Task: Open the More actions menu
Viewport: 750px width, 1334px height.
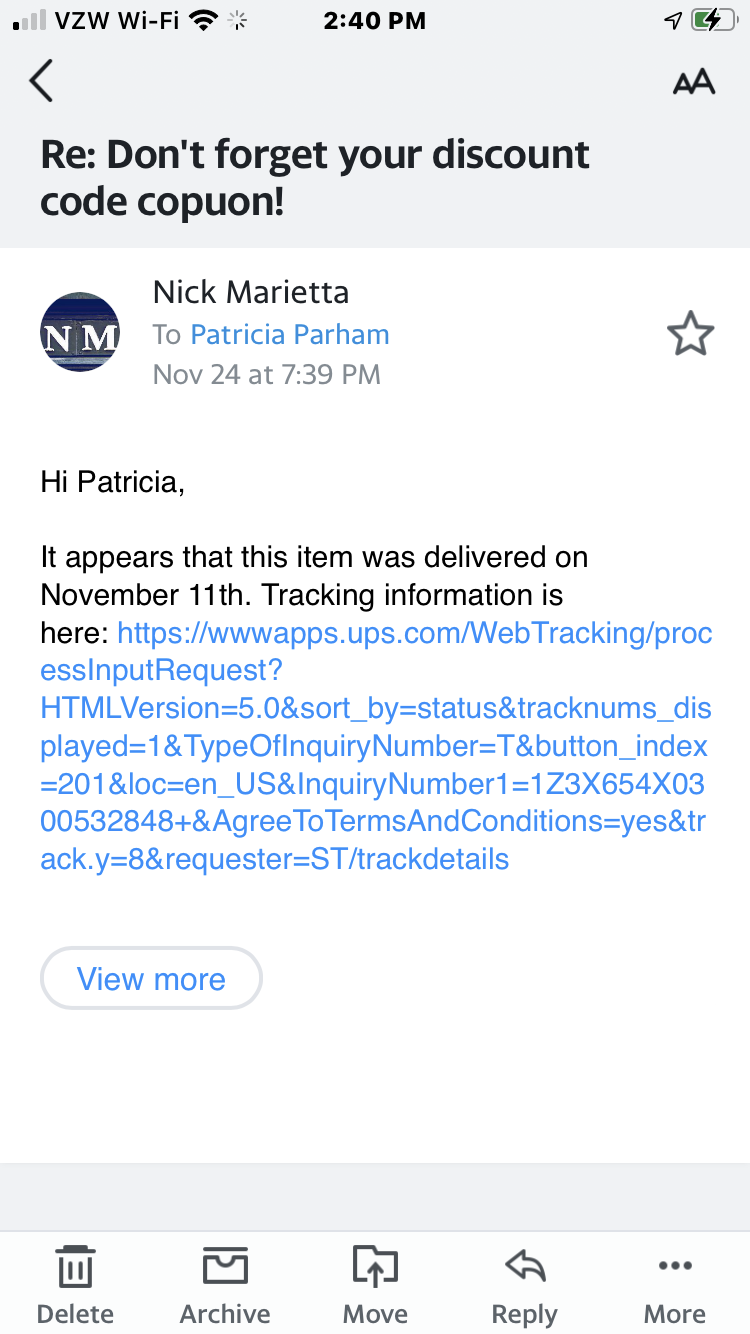Action: [x=674, y=1284]
